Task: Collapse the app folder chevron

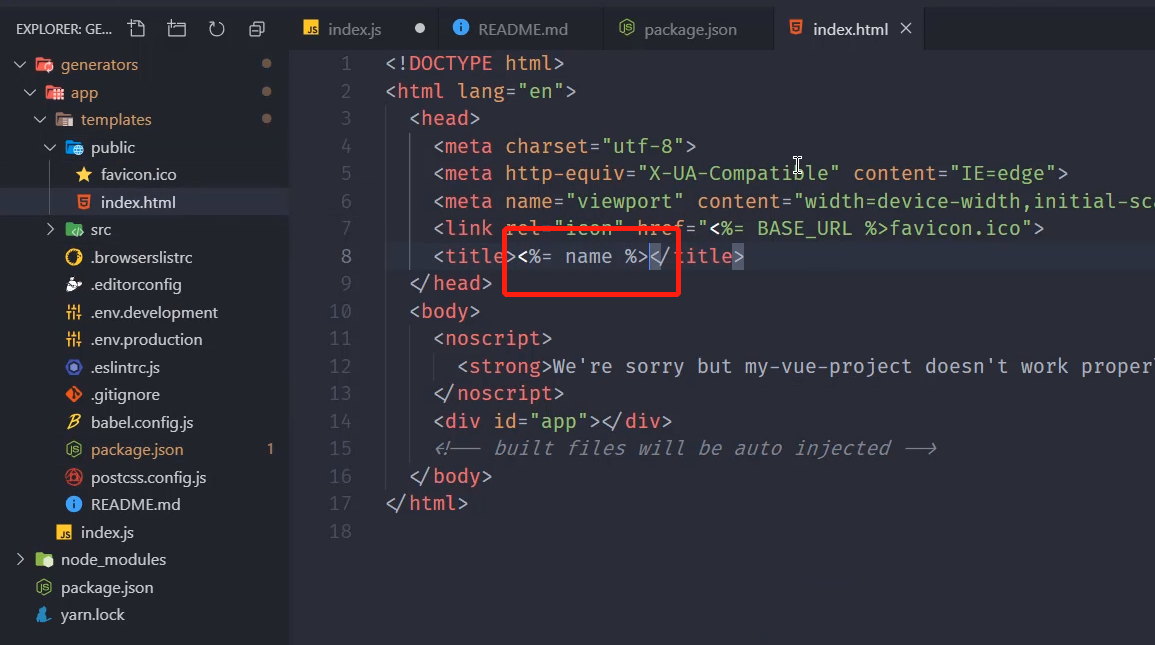Action: pos(30,93)
